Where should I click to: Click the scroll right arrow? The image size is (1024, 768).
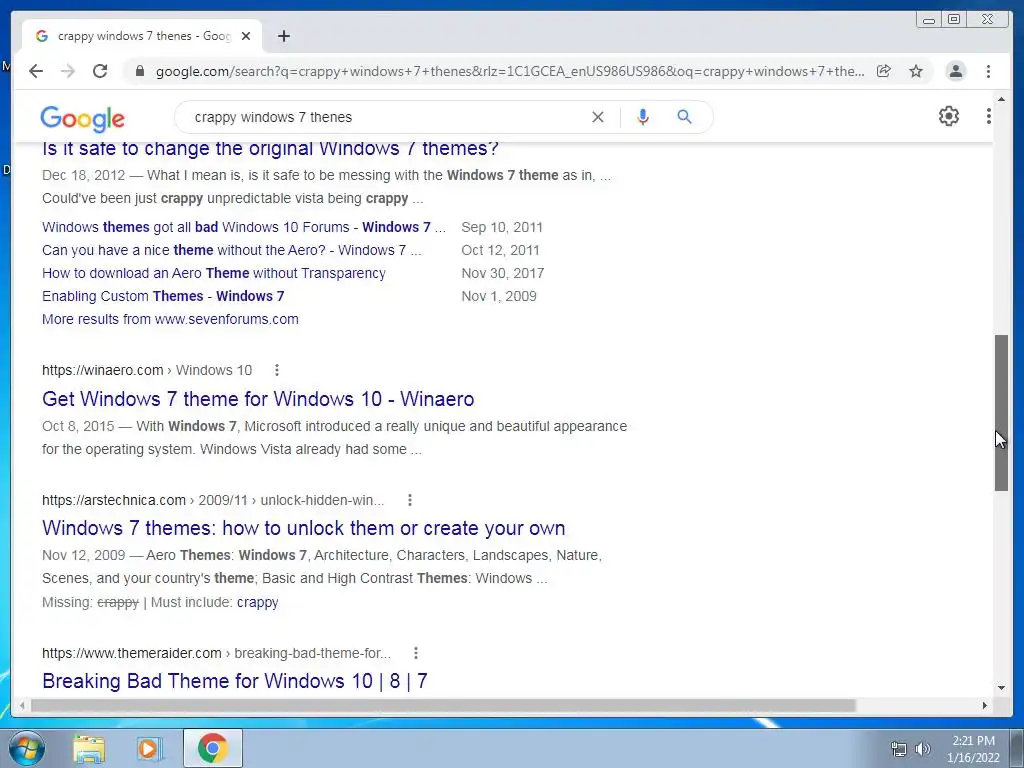[985, 705]
